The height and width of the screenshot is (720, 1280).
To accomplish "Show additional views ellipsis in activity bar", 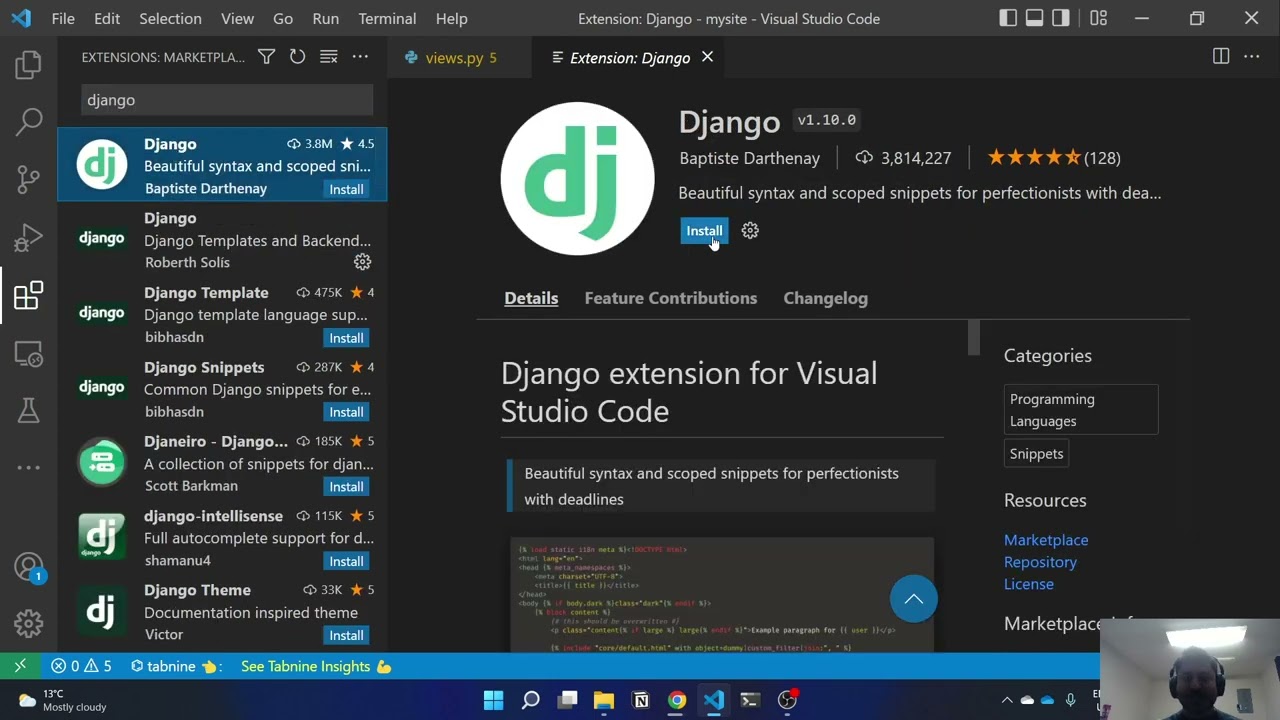I will point(28,467).
